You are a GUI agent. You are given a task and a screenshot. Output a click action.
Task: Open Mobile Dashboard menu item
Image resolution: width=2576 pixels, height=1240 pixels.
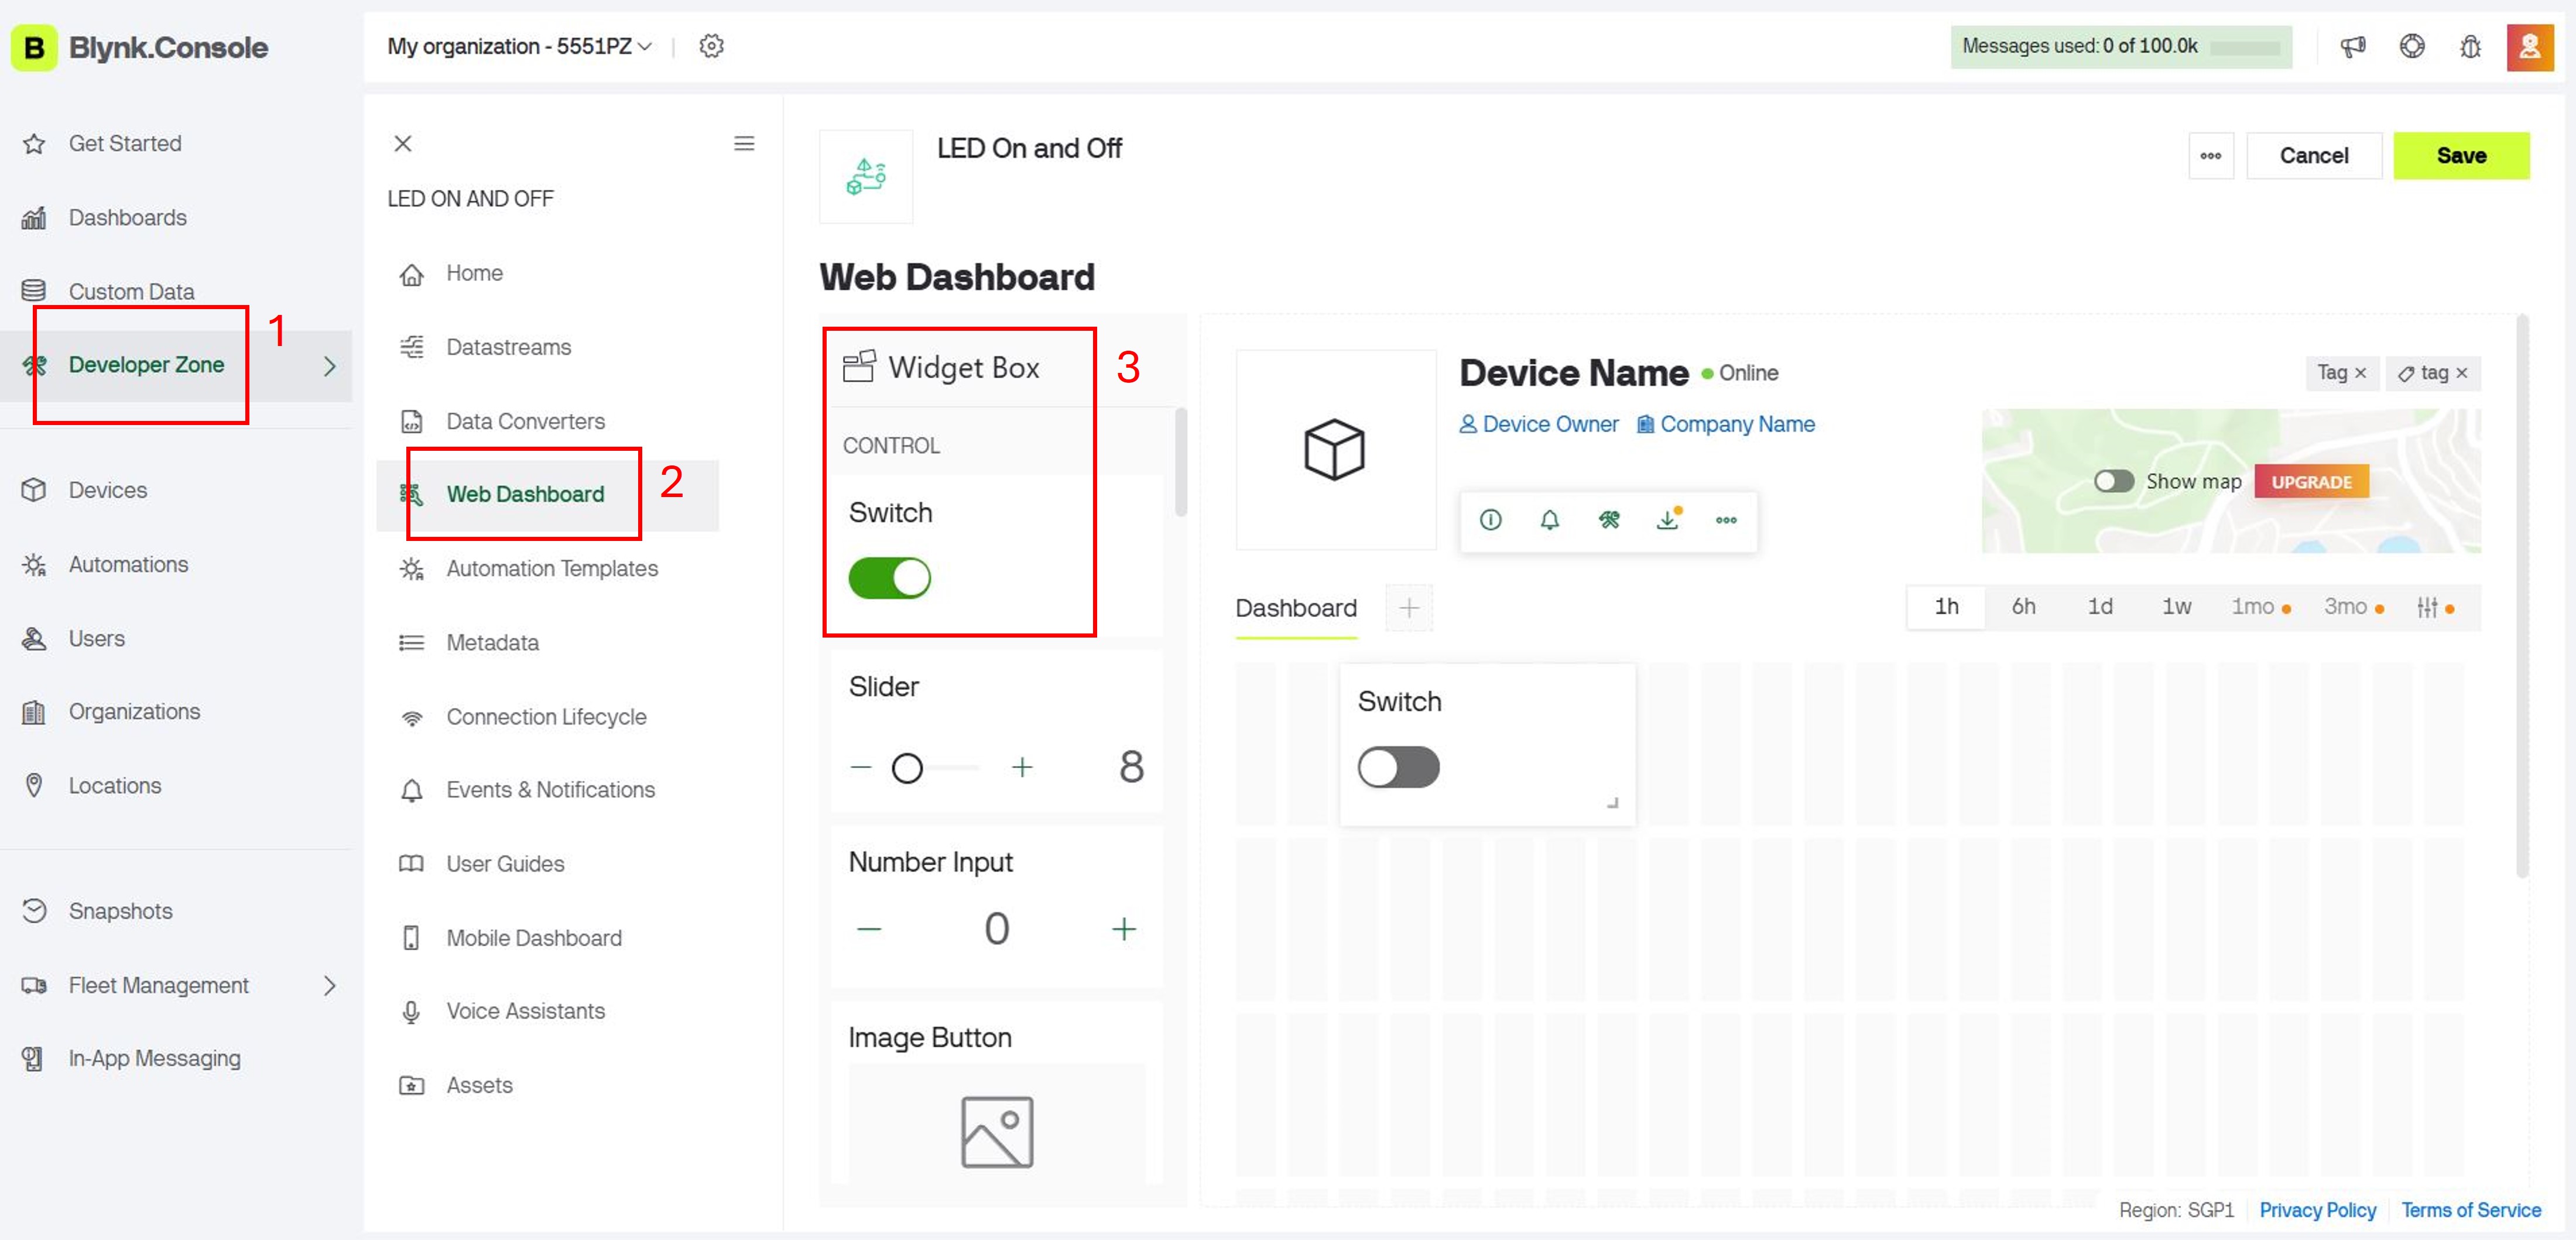coord(547,938)
